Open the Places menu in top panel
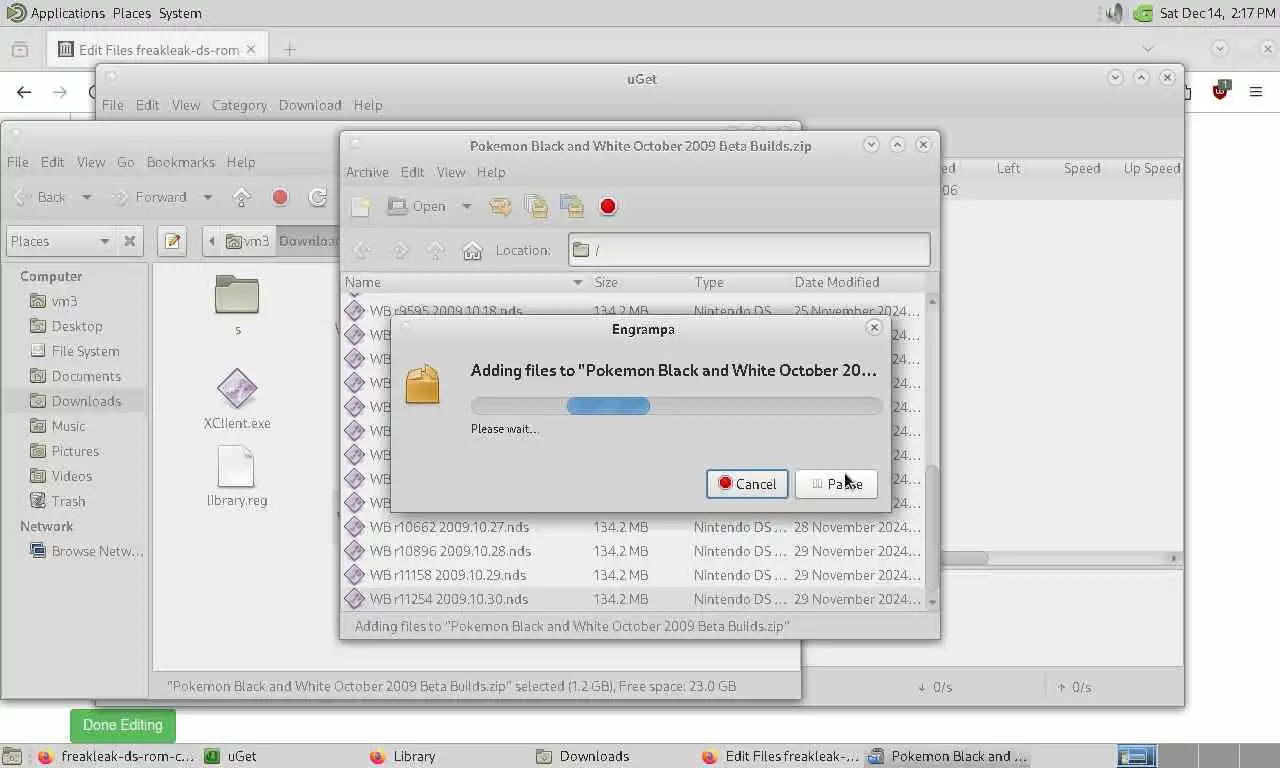1280x768 pixels. 131,13
